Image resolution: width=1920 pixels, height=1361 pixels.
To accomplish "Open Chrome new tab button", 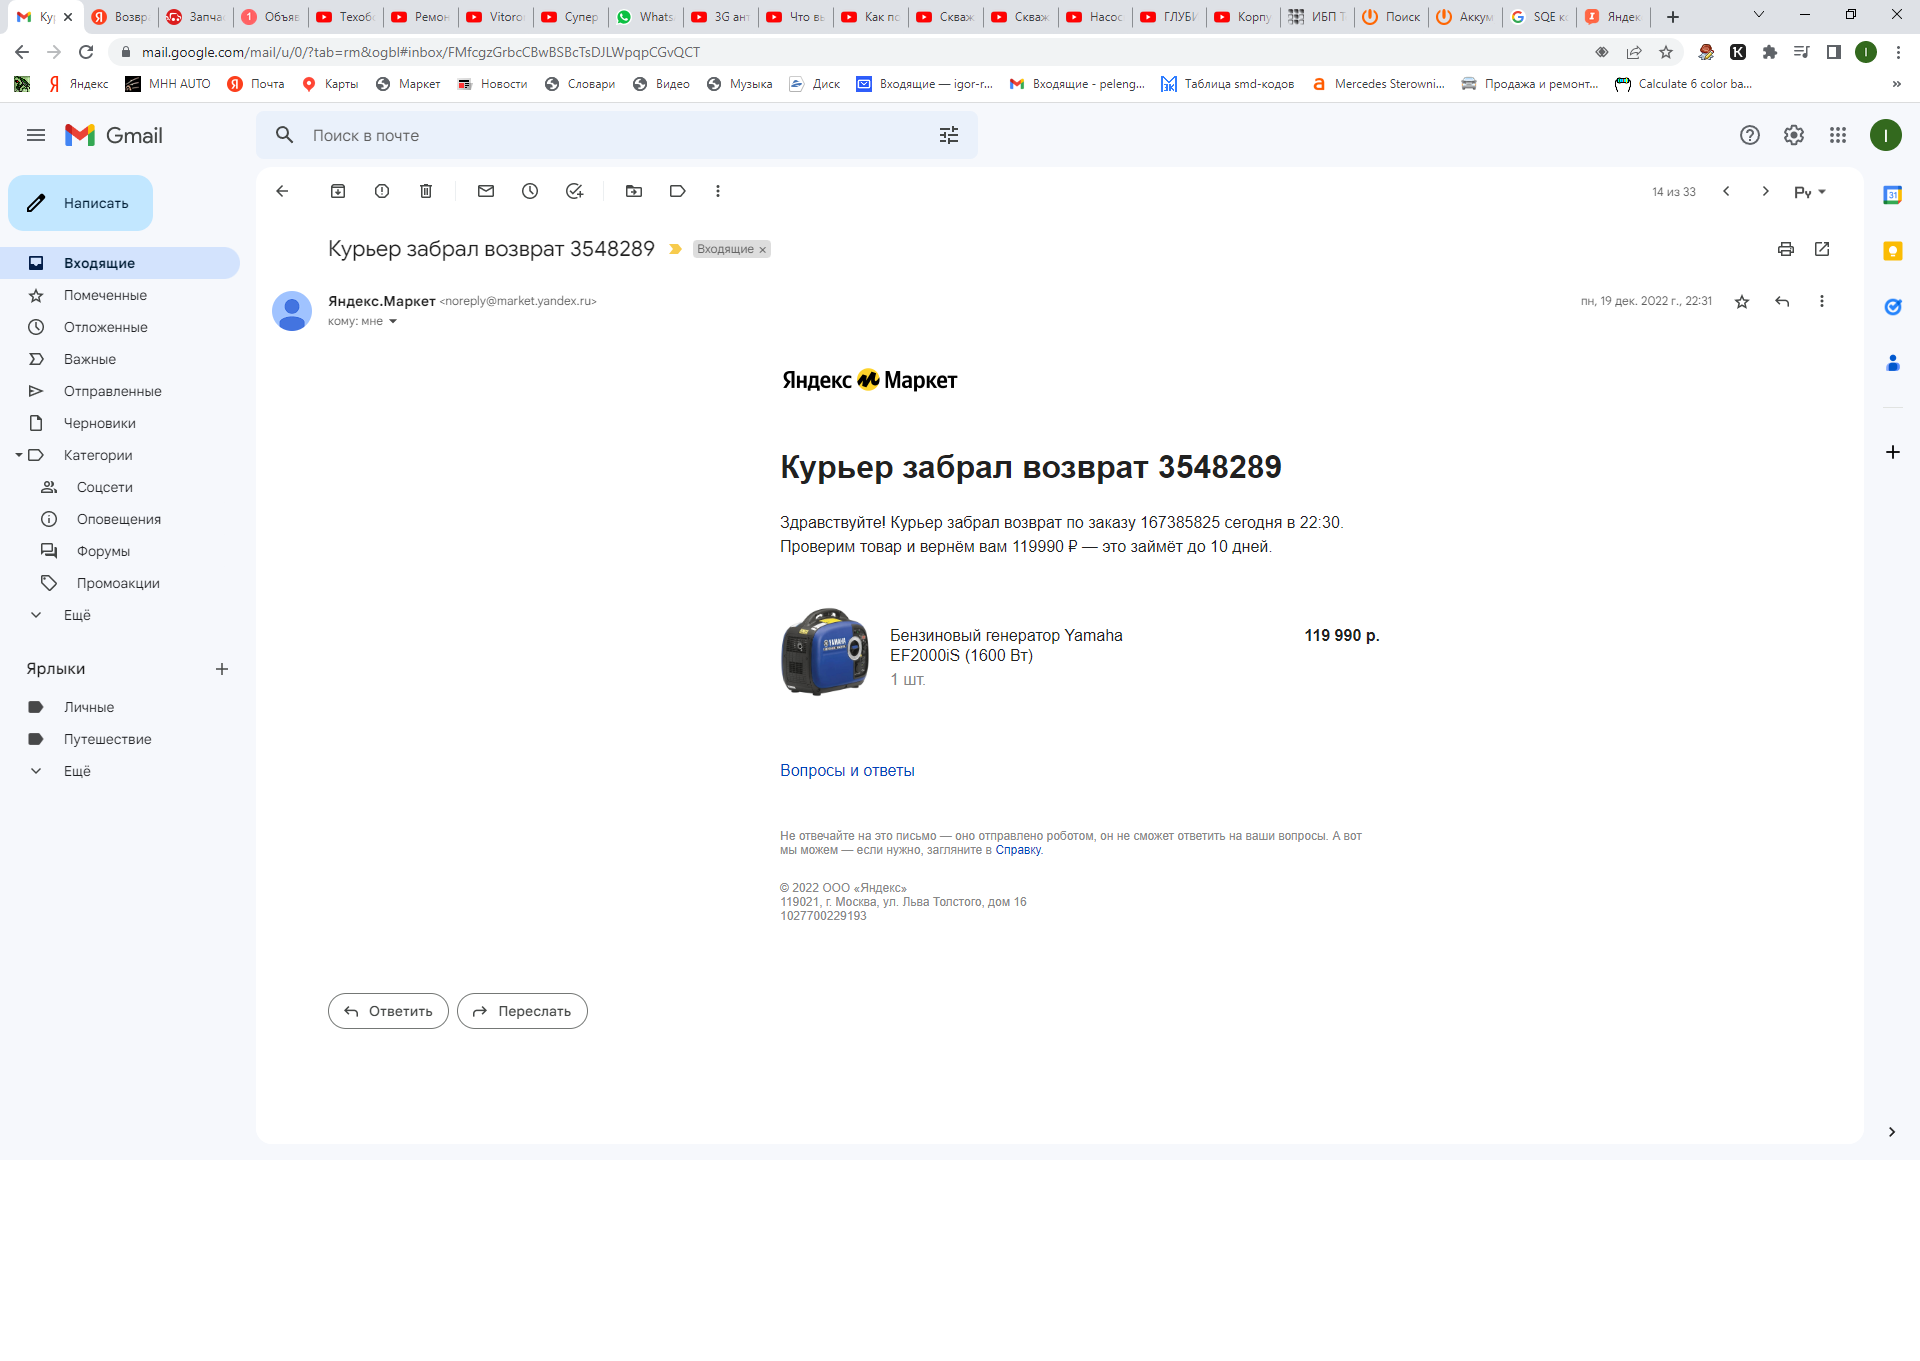I will click(1673, 17).
